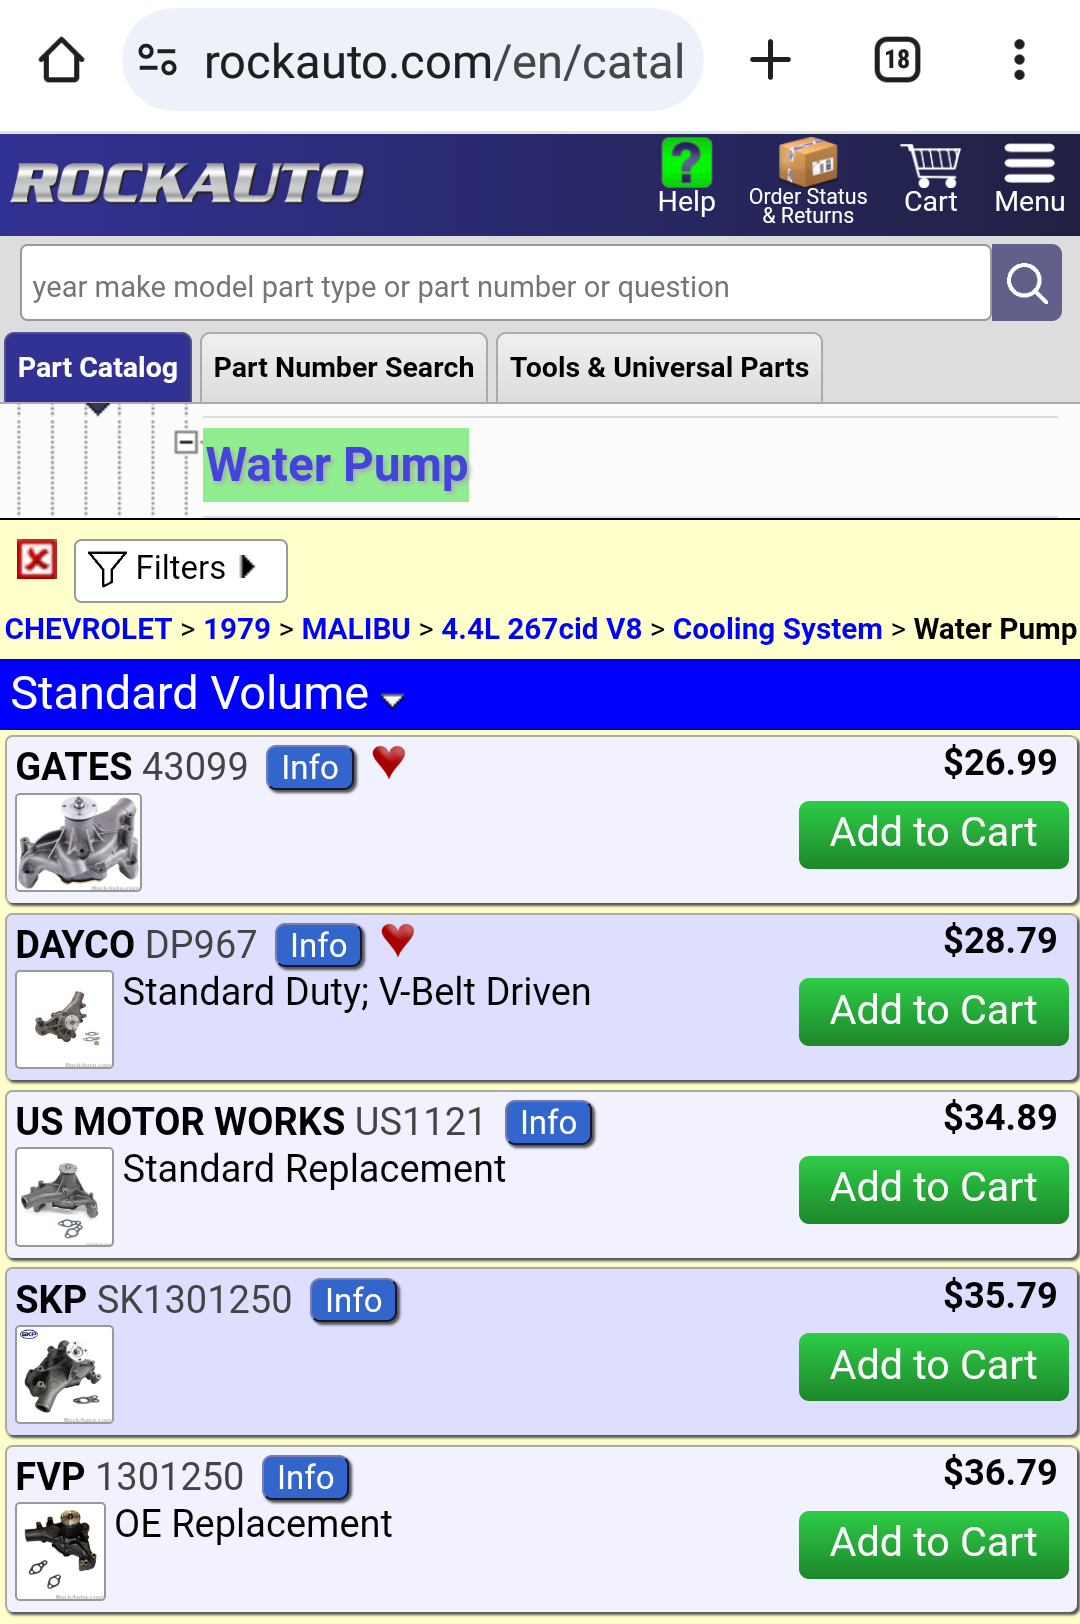
Task: Add US MOTOR WORKS US1121 to cart
Action: click(934, 1189)
